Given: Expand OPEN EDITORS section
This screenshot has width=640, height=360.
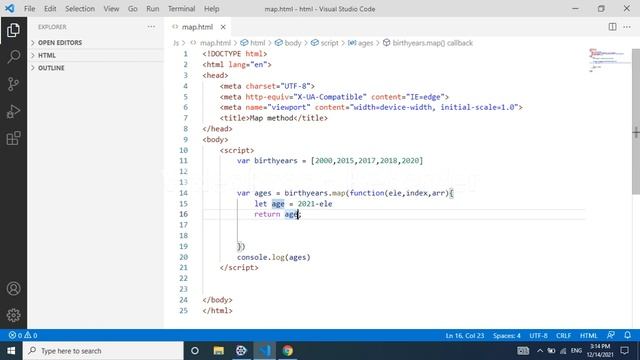Looking at the screenshot, I should (x=96, y=42).
